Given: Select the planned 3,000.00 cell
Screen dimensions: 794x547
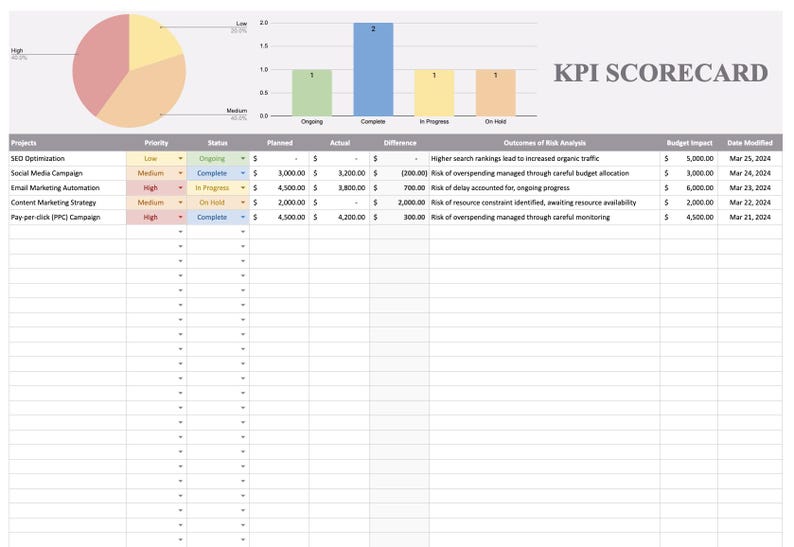Looking at the screenshot, I should pos(280,173).
